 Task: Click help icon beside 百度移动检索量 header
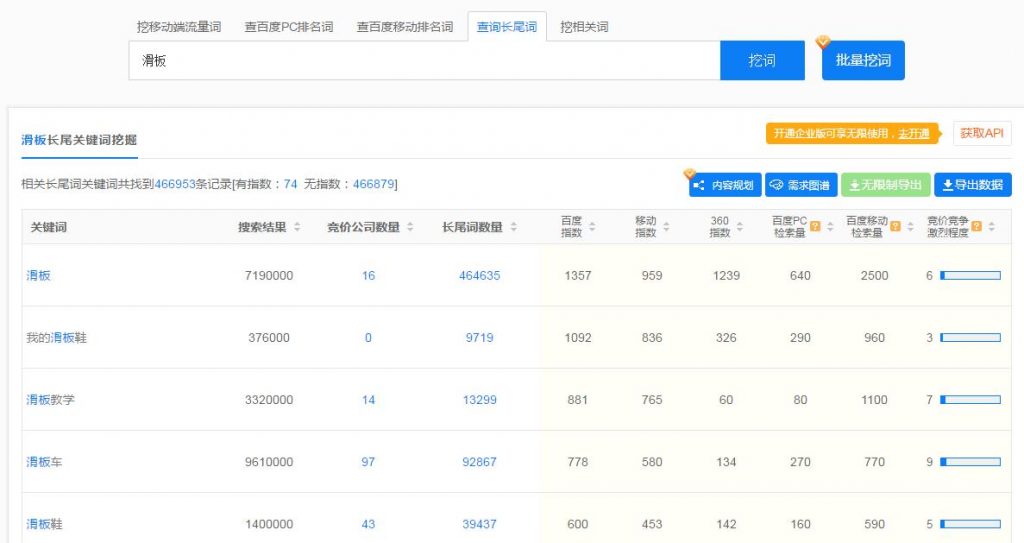895,227
